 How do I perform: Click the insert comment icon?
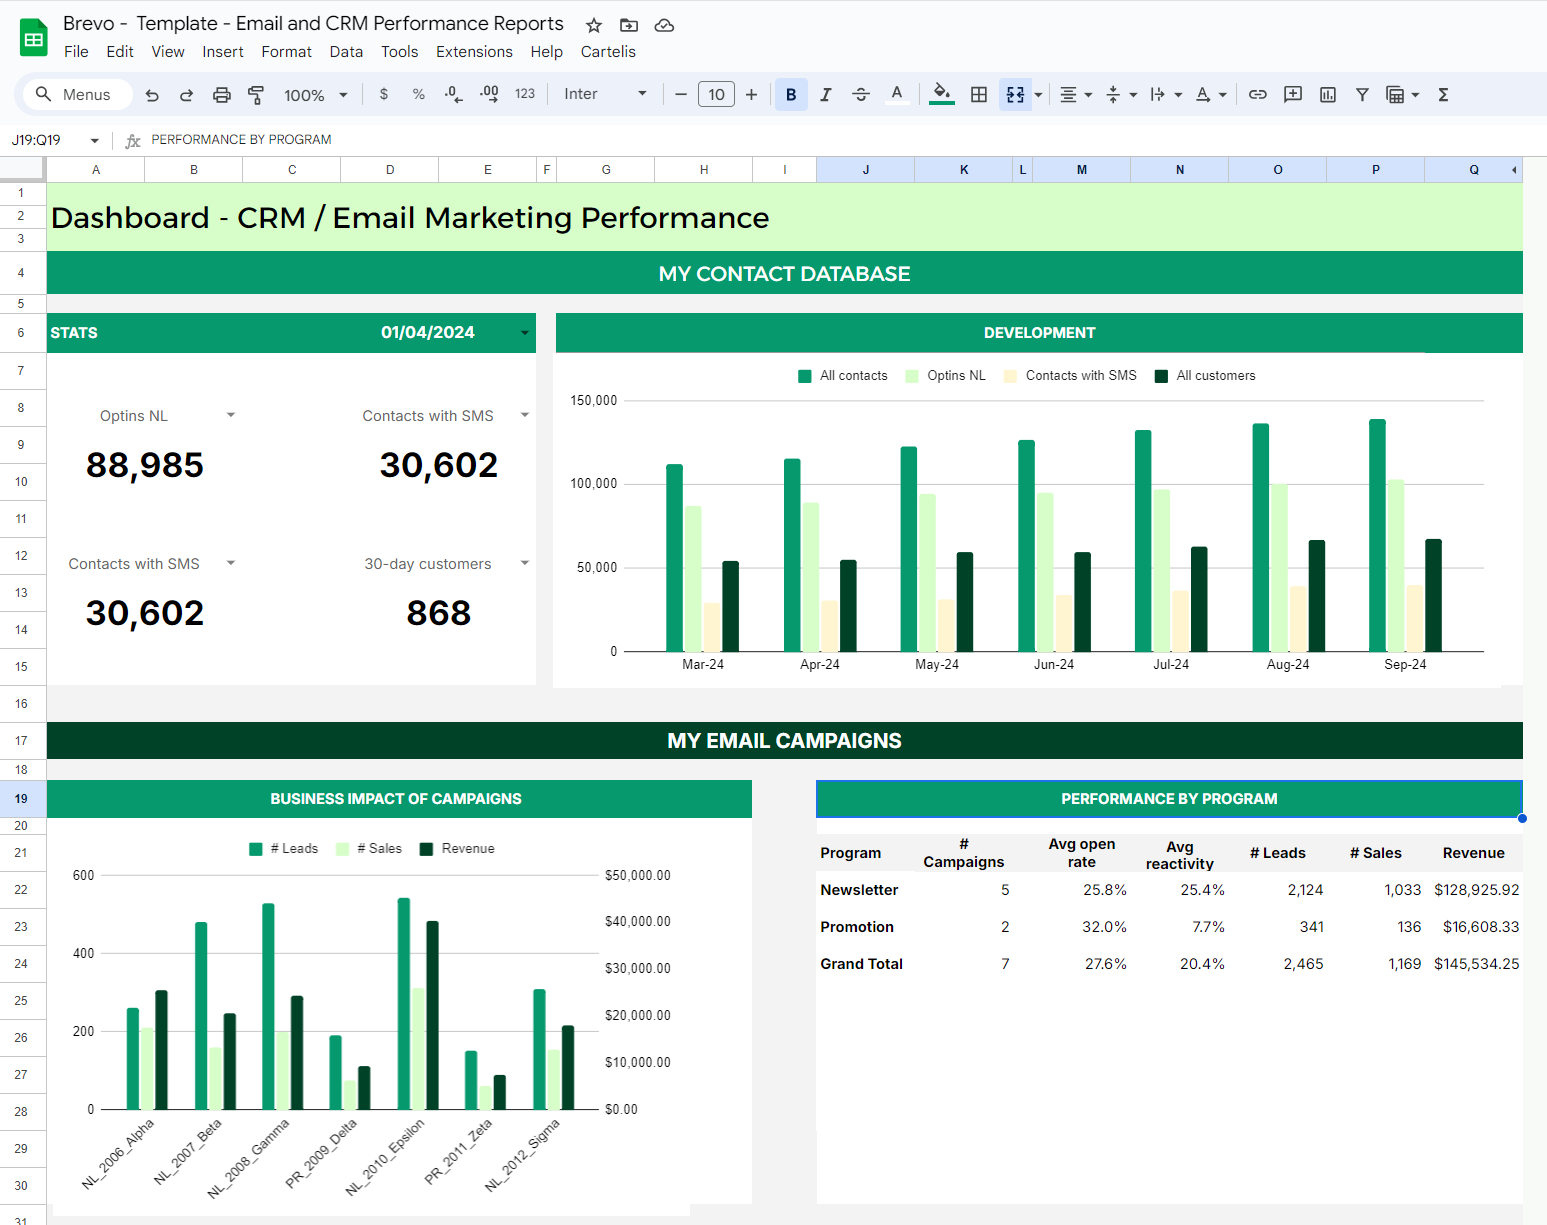1293,95
